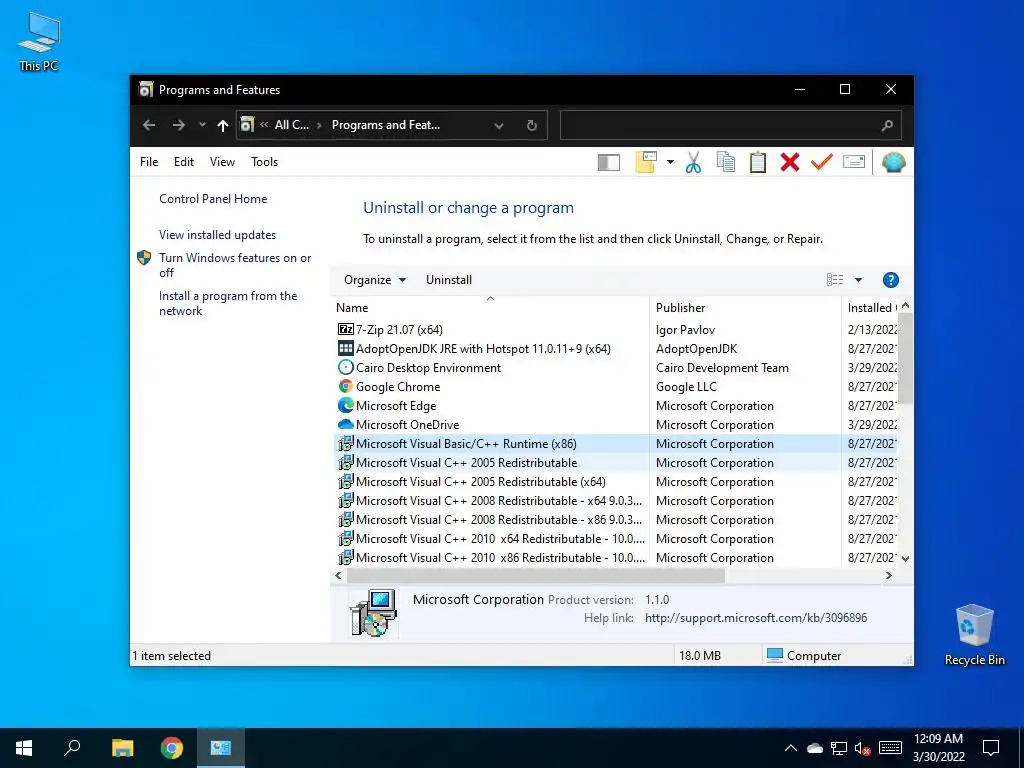Viewport: 1024px width, 768px height.
Task: Click the Uninstall button
Action: coord(449,280)
